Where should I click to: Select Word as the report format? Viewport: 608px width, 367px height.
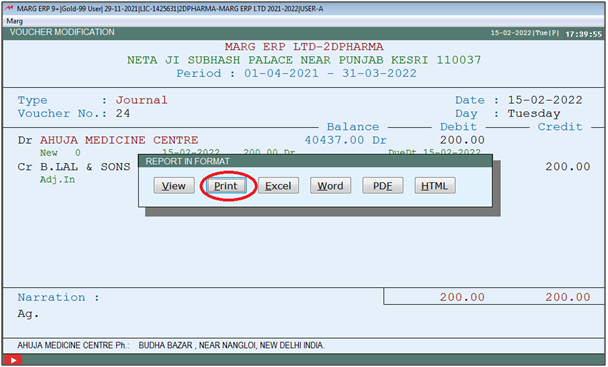pyautogui.click(x=330, y=186)
